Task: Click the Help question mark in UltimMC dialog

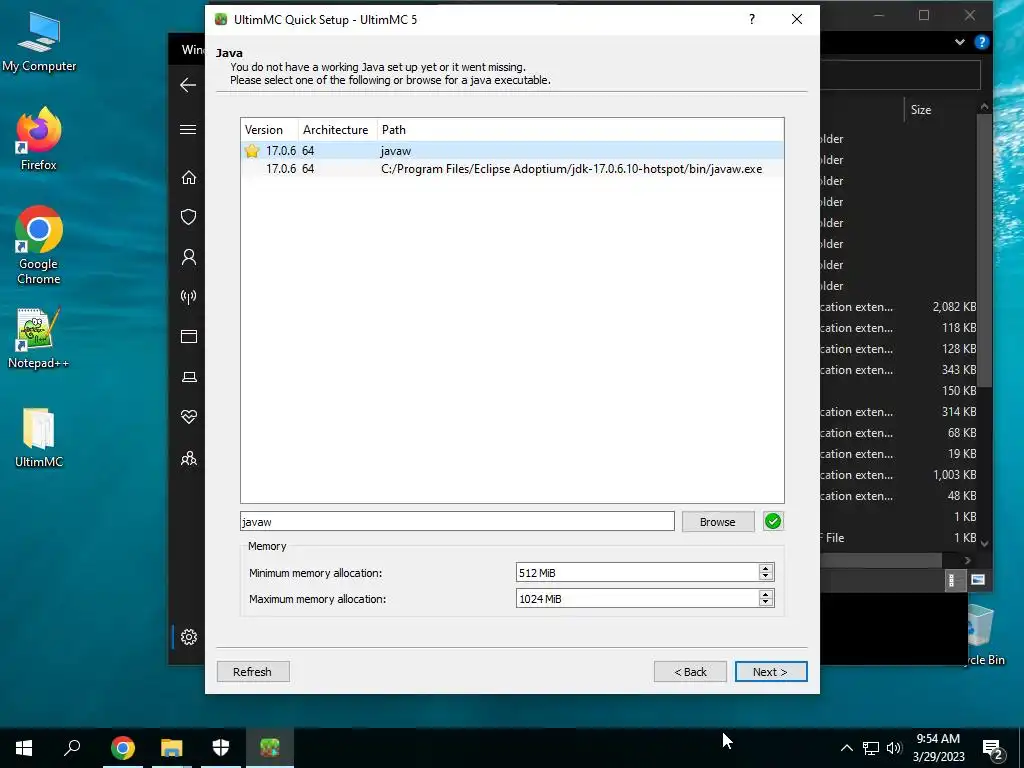Action: 752,19
